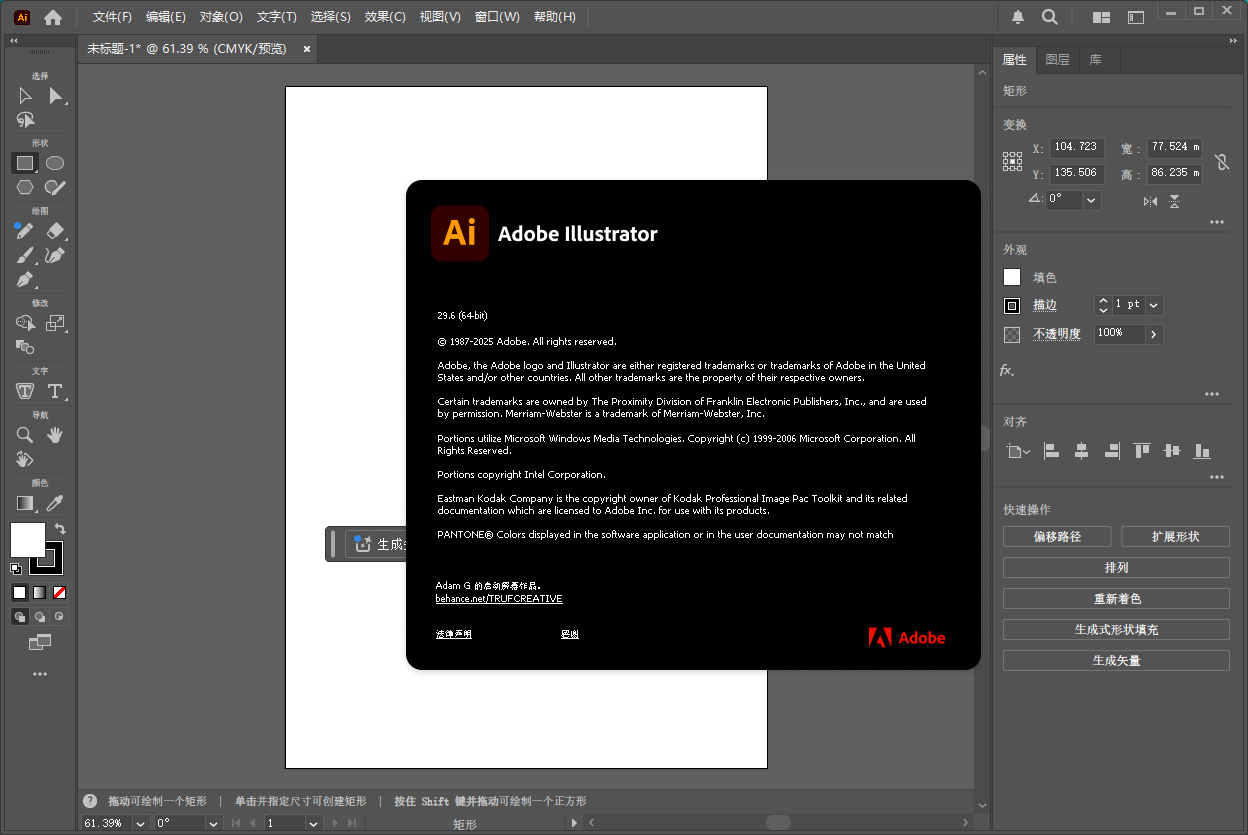Viewport: 1248px width, 835px height.
Task: Enable Draw Behind mode
Action: [x=40, y=617]
